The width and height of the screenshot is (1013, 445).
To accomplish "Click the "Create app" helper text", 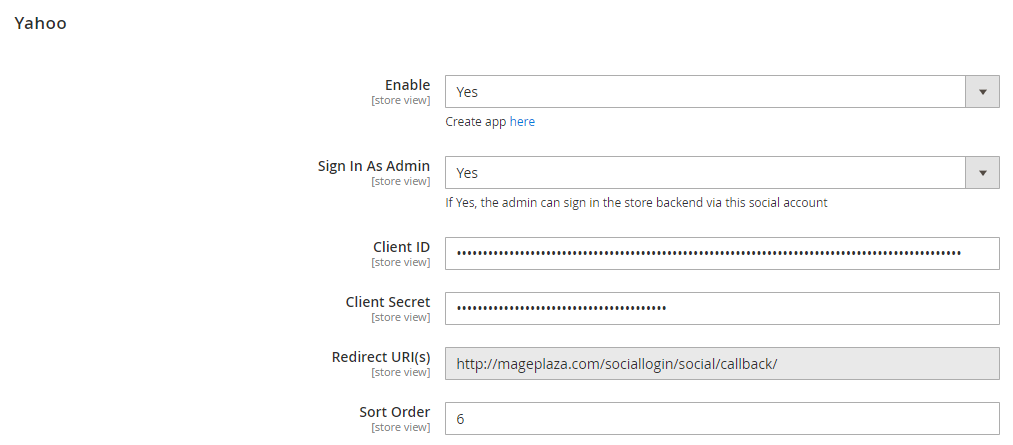I will [x=475, y=122].
